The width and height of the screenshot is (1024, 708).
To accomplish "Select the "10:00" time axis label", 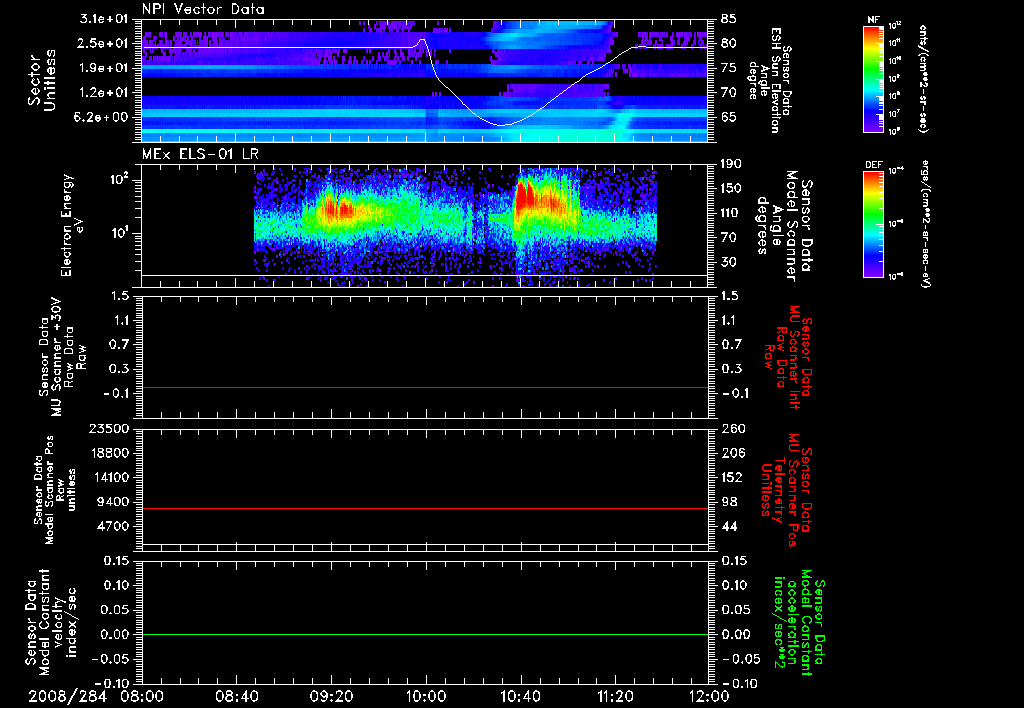I will pos(426,696).
